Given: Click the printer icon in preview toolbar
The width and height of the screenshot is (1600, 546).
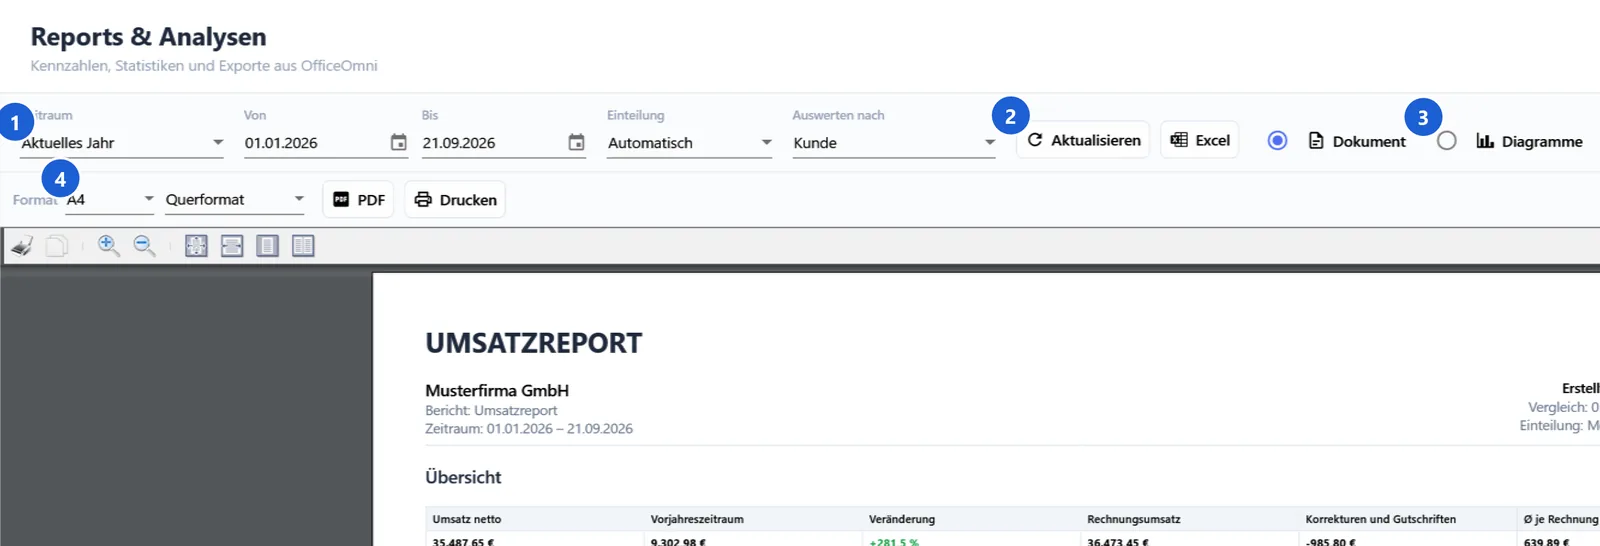Looking at the screenshot, I should (x=22, y=246).
